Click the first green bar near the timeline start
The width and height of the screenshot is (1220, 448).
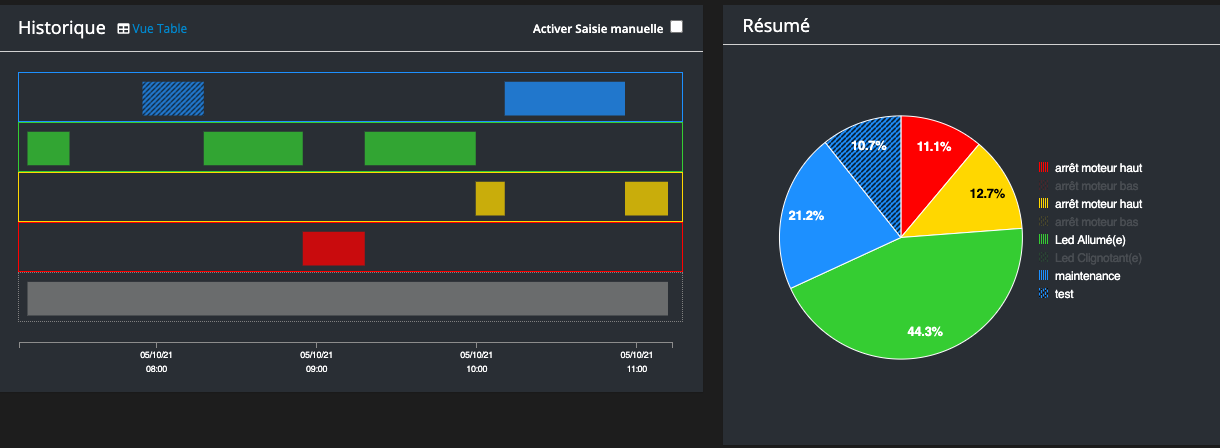[48, 148]
